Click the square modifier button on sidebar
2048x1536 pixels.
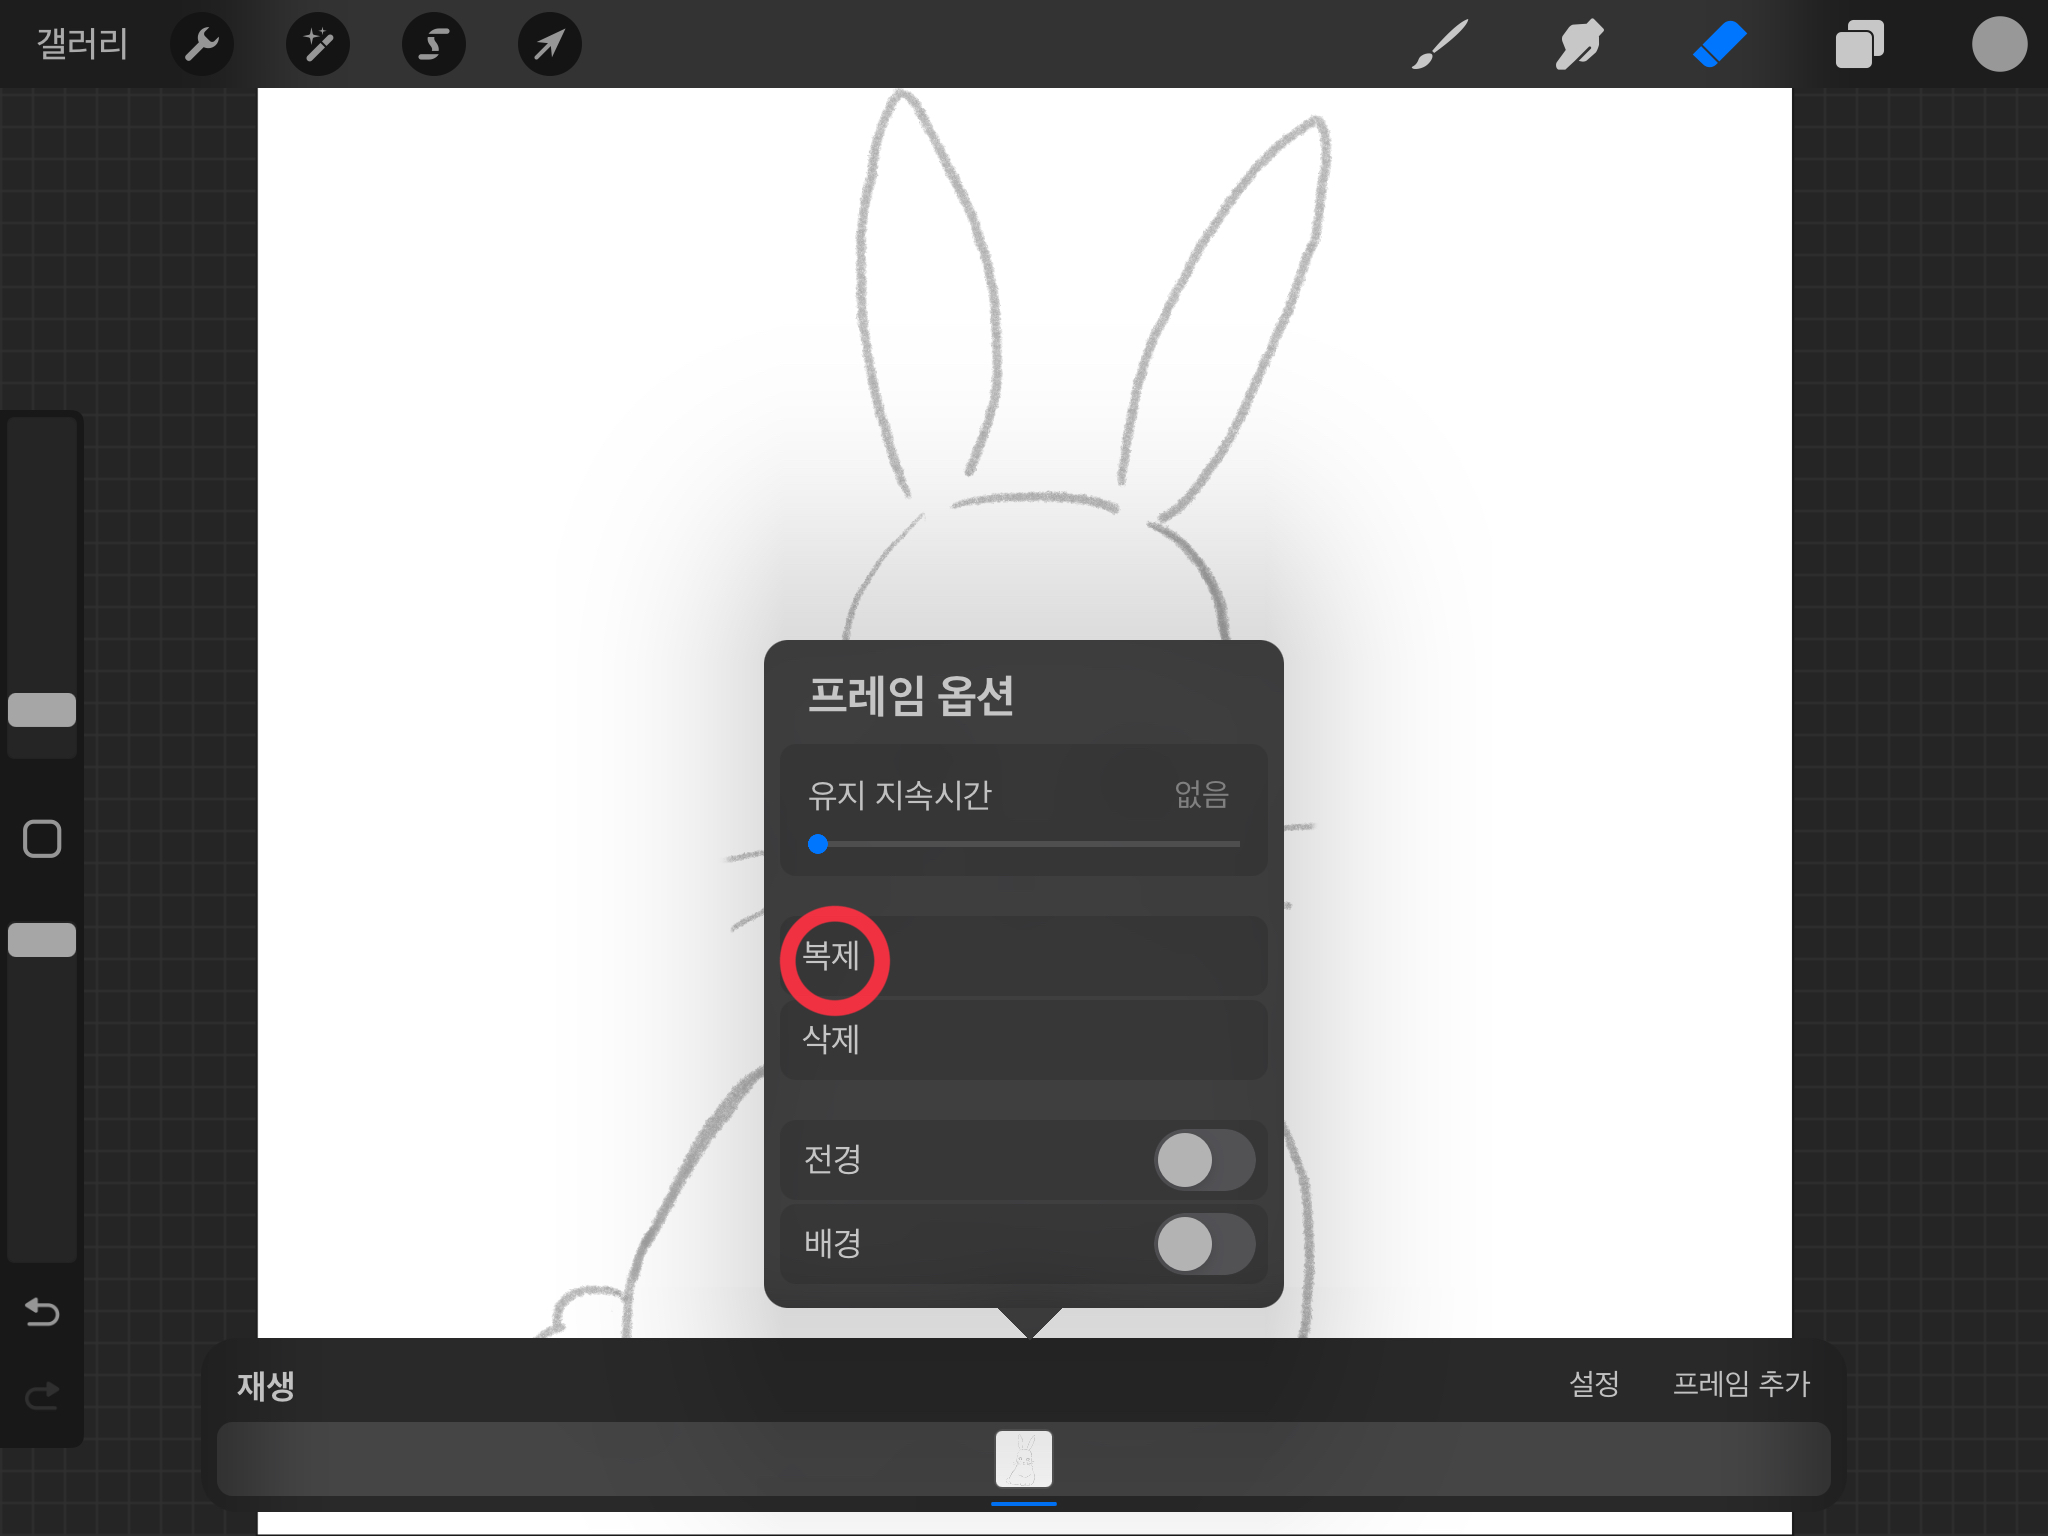click(42, 839)
